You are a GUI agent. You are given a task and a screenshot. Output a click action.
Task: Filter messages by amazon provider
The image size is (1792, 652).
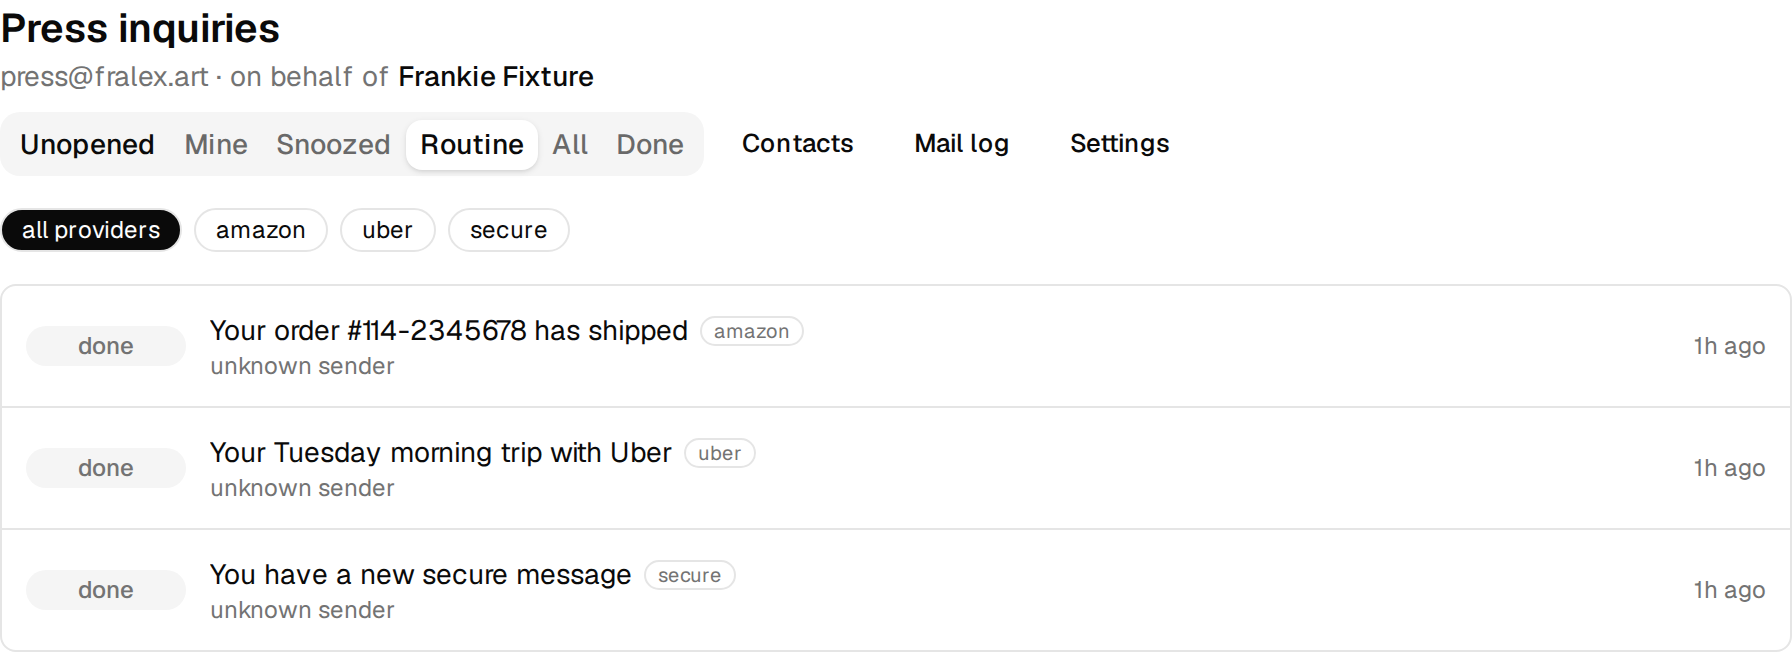[x=261, y=230]
